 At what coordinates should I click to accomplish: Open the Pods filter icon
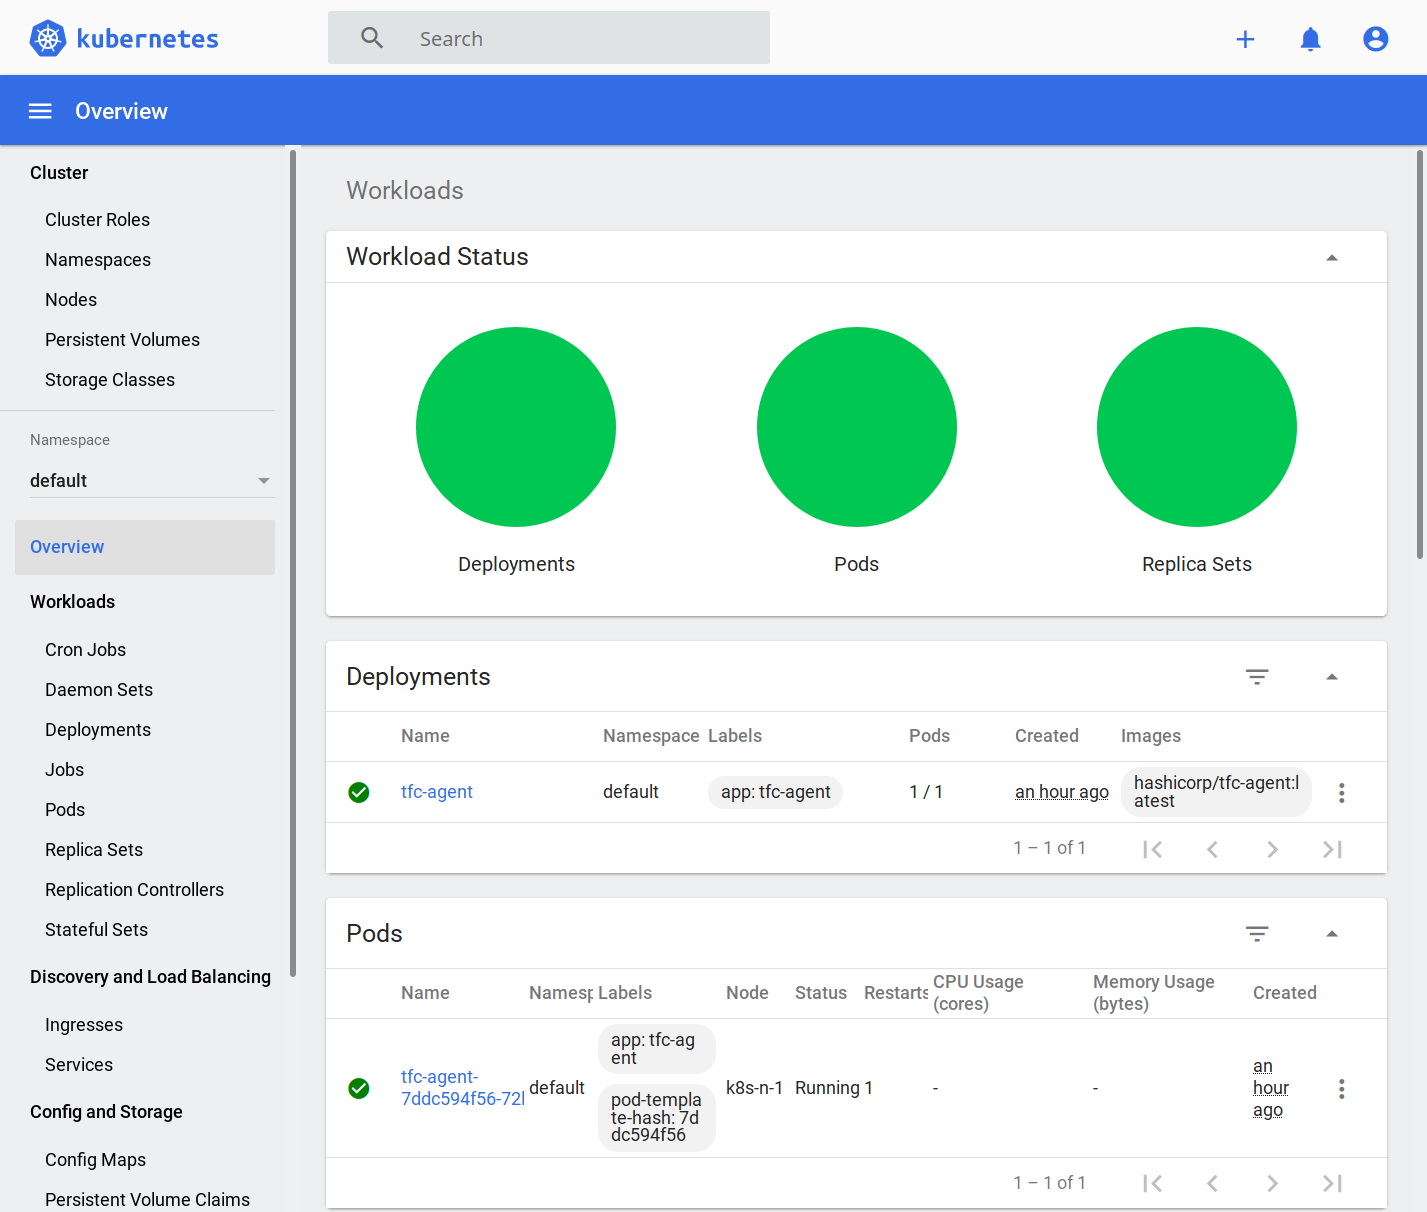click(1257, 934)
